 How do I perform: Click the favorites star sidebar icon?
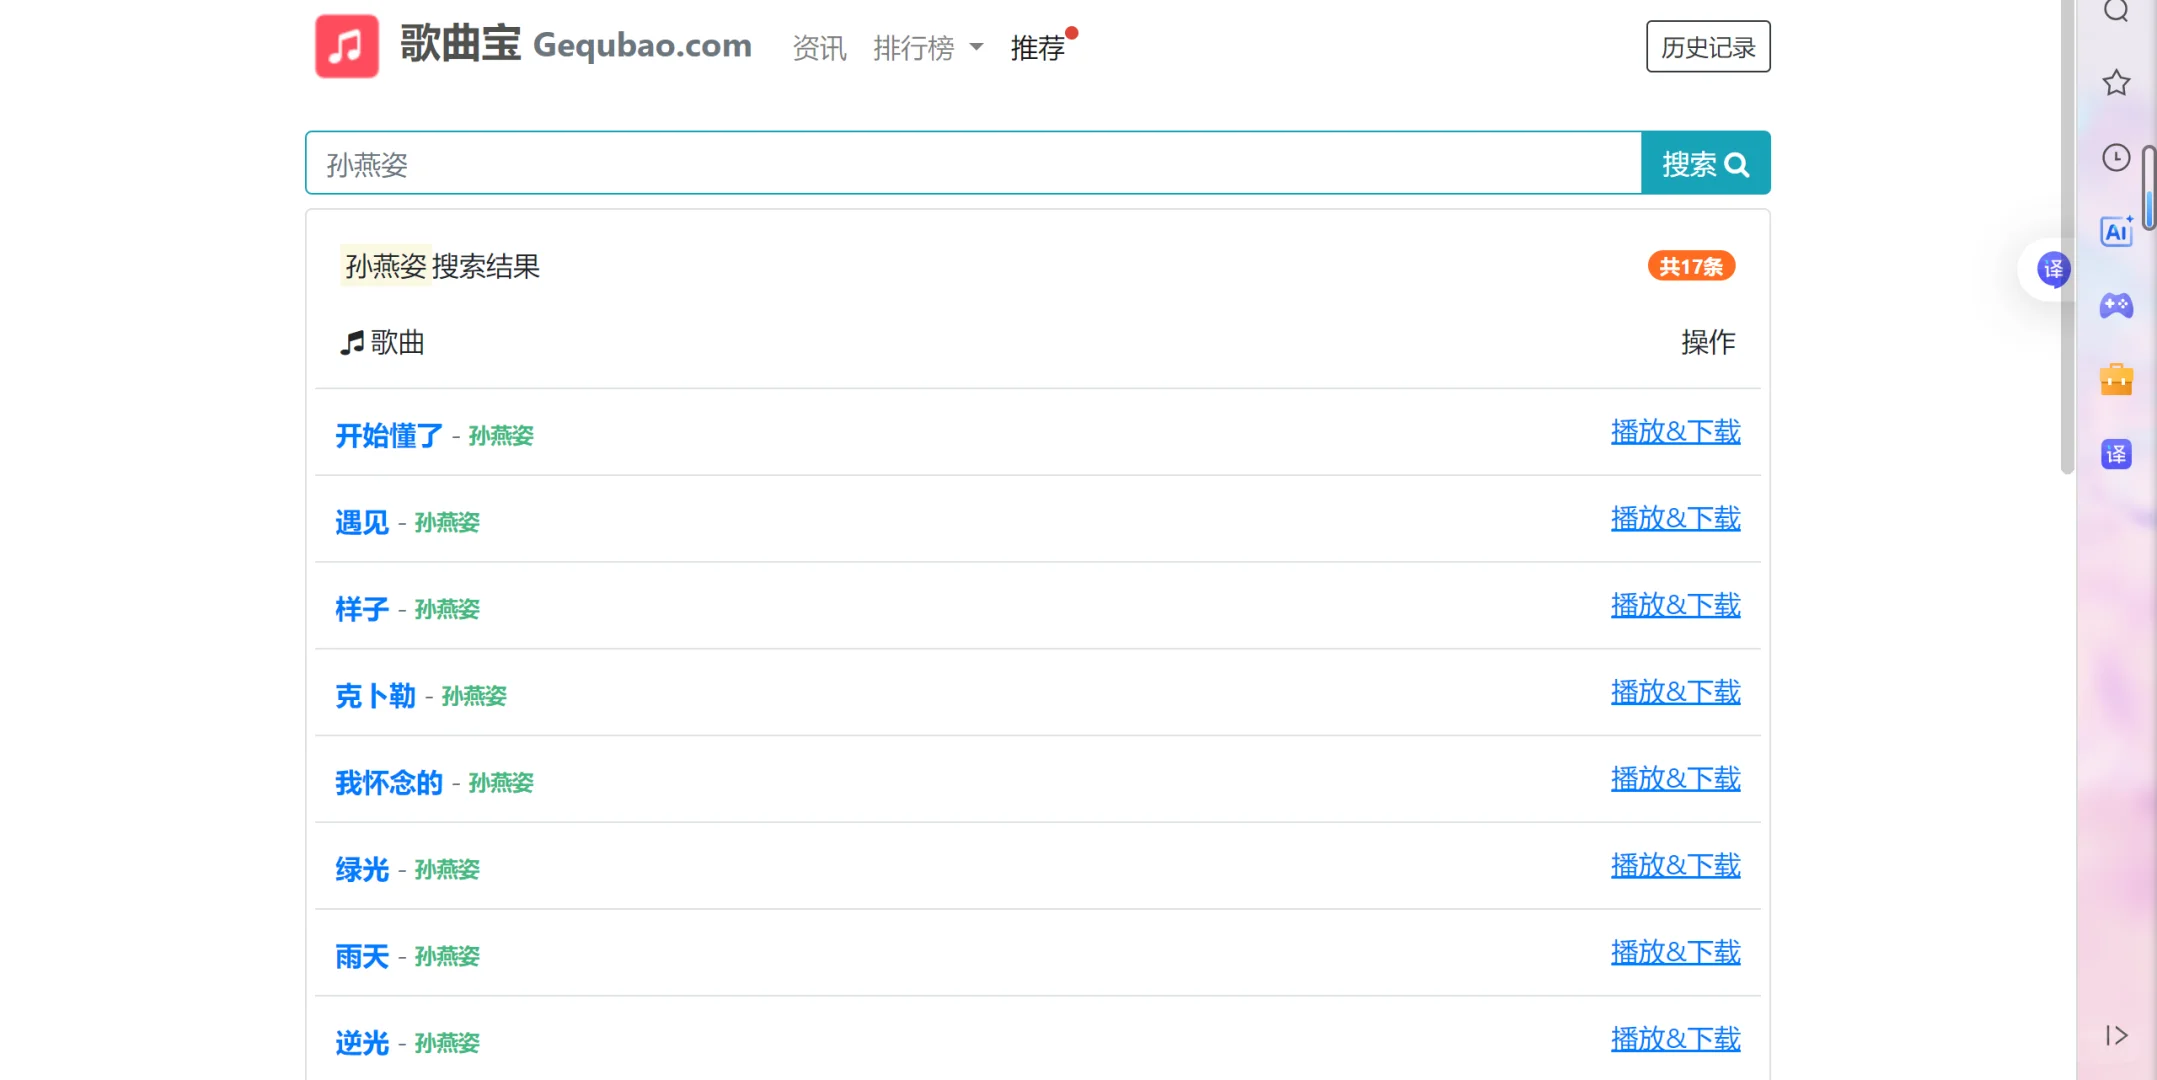click(2116, 83)
